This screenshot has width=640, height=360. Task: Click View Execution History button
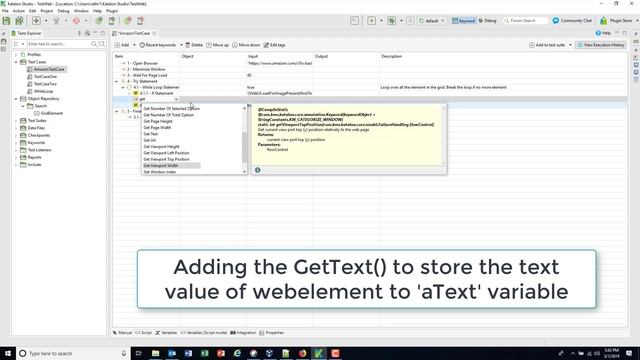600,45
